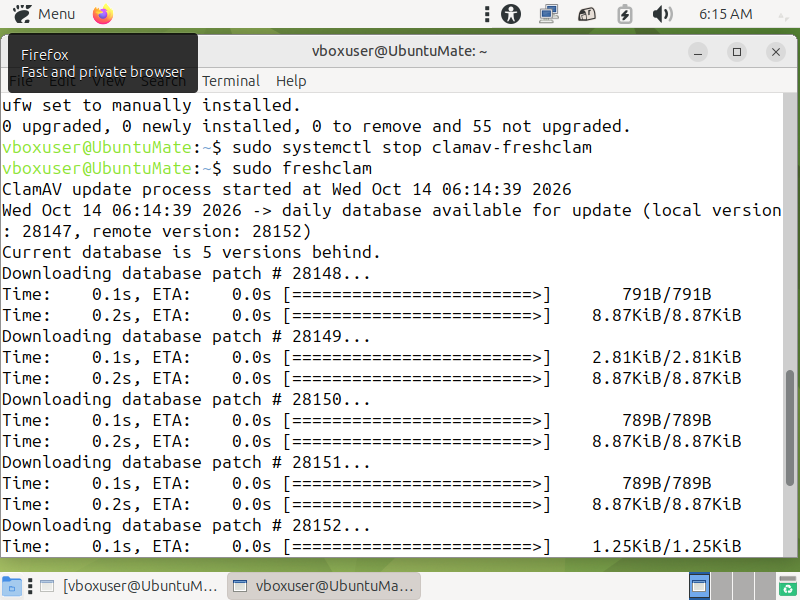Click the faded indicator right of the clock
800x600 pixels.
pyautogui.click(x=783, y=16)
